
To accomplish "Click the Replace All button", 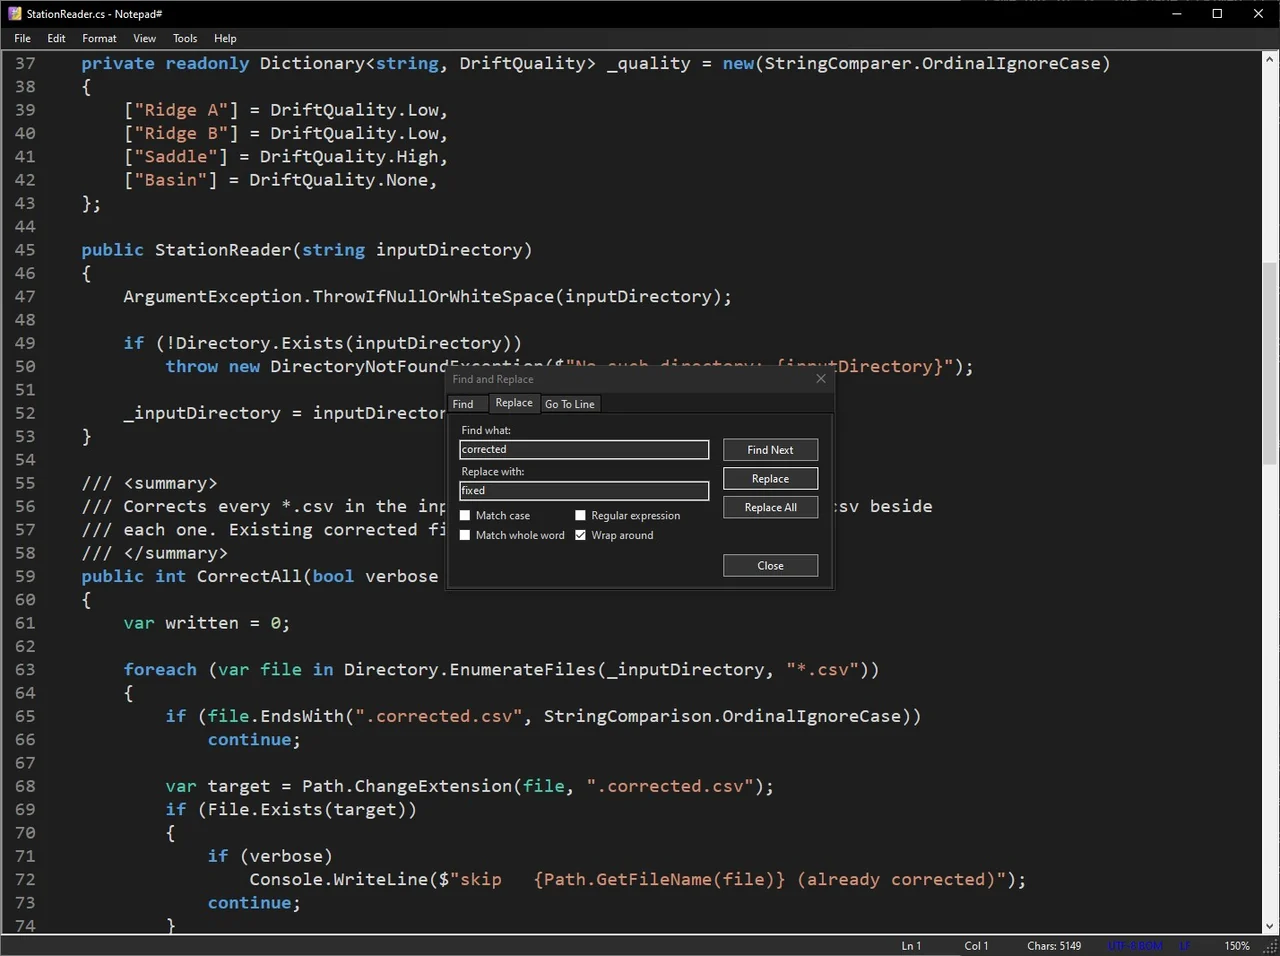I will coord(770,508).
